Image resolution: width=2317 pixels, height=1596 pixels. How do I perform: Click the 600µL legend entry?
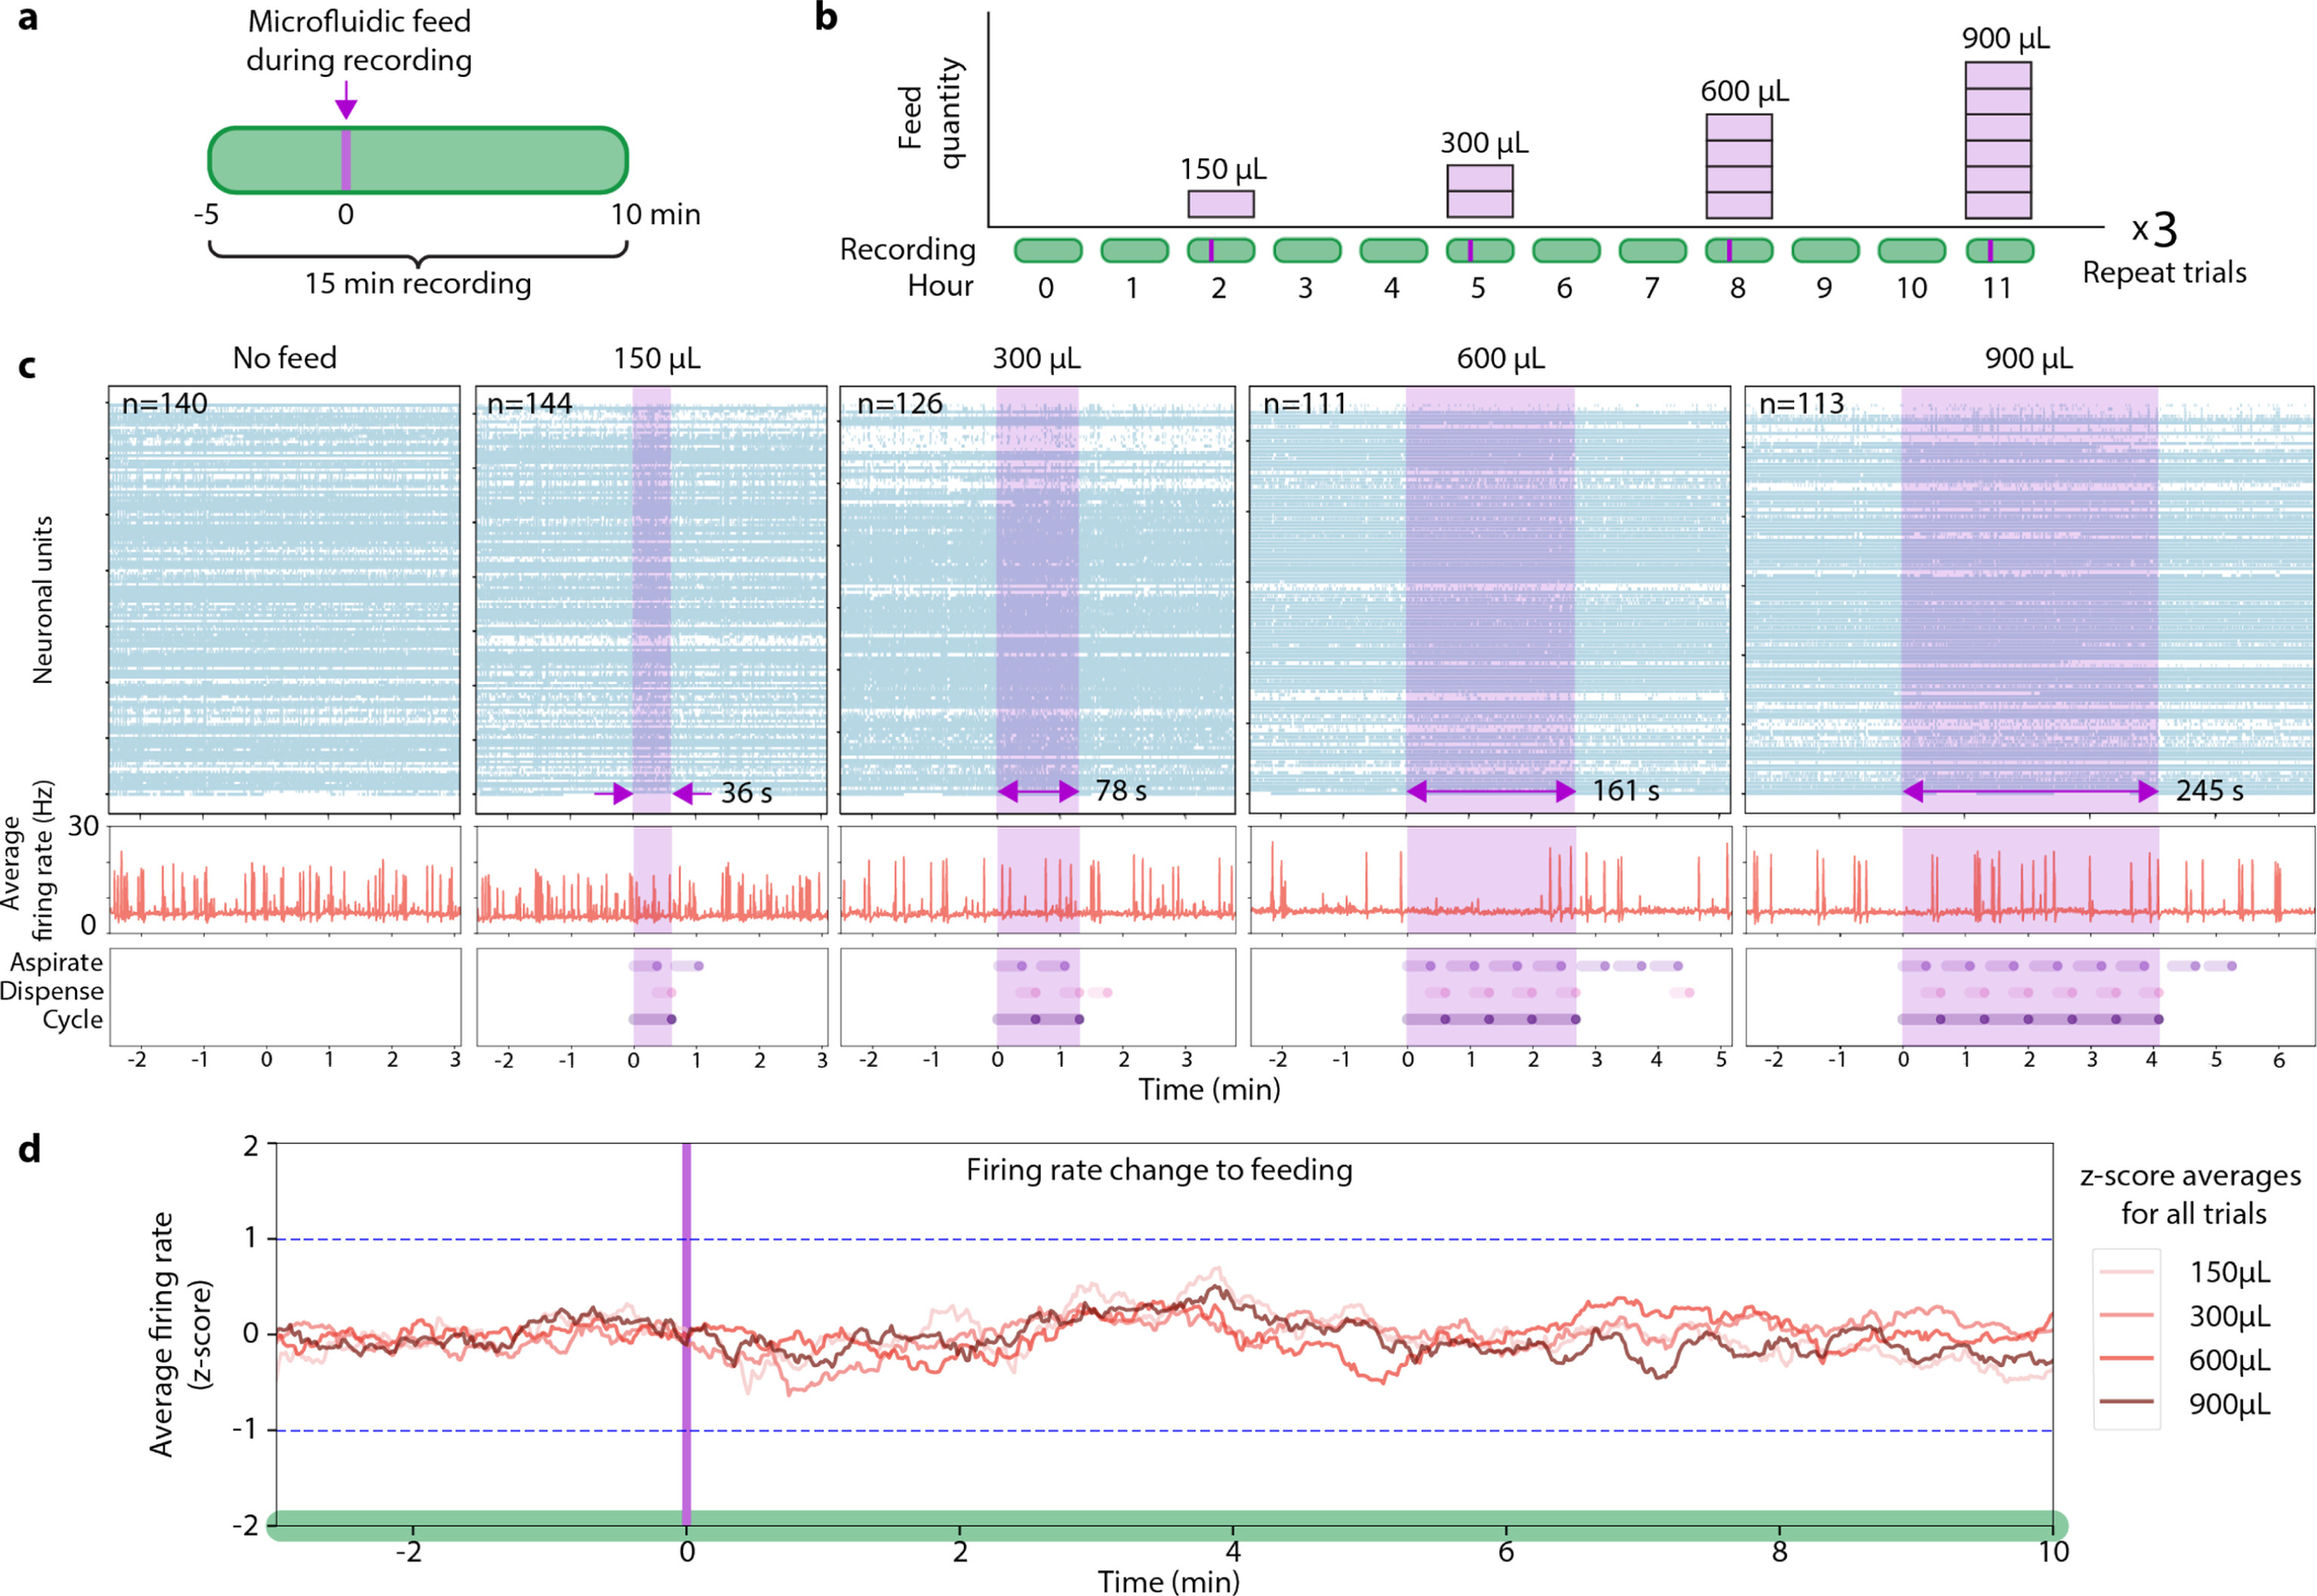tap(2228, 1359)
